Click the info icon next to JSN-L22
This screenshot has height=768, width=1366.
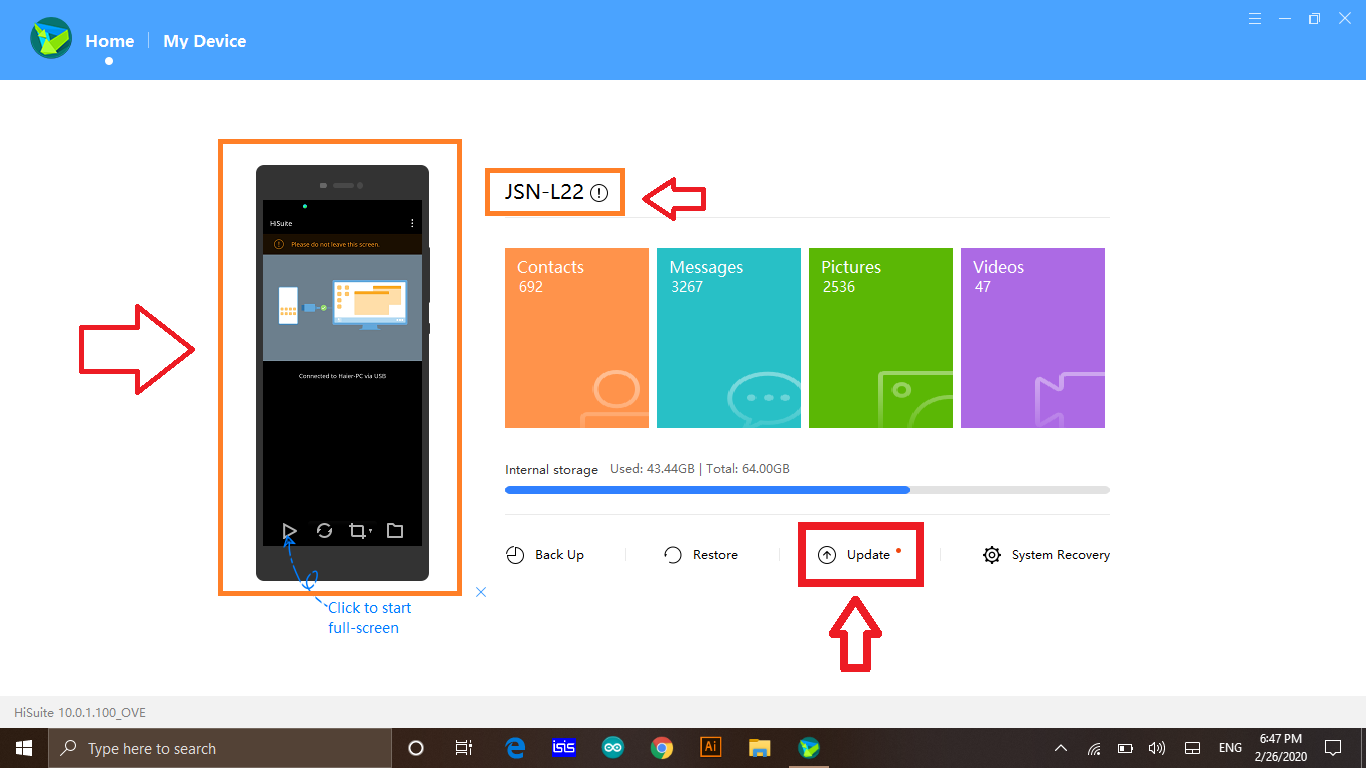coord(599,193)
